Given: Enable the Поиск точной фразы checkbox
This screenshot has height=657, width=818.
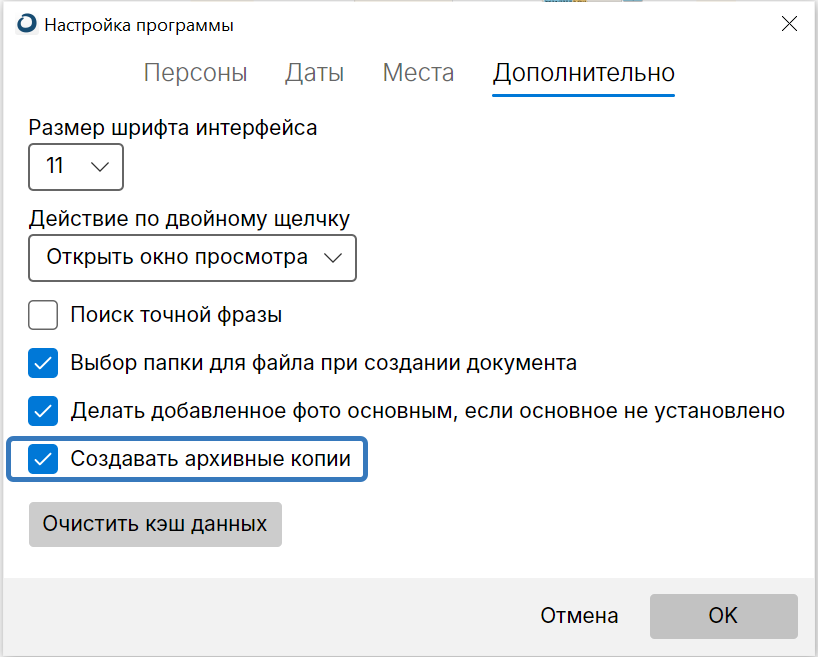Looking at the screenshot, I should 43,316.
